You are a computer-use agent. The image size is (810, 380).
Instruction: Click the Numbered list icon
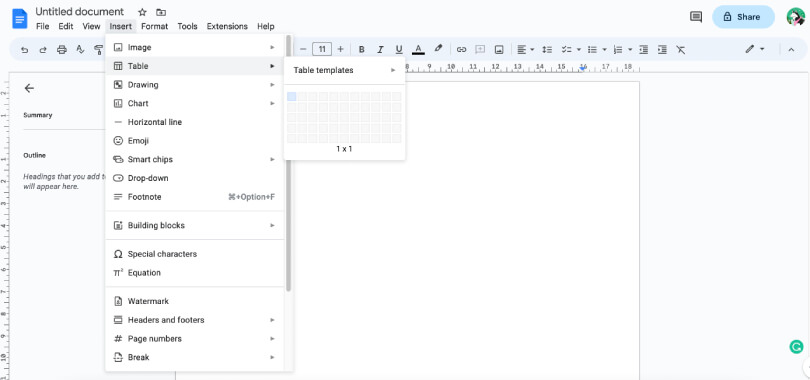click(618, 50)
